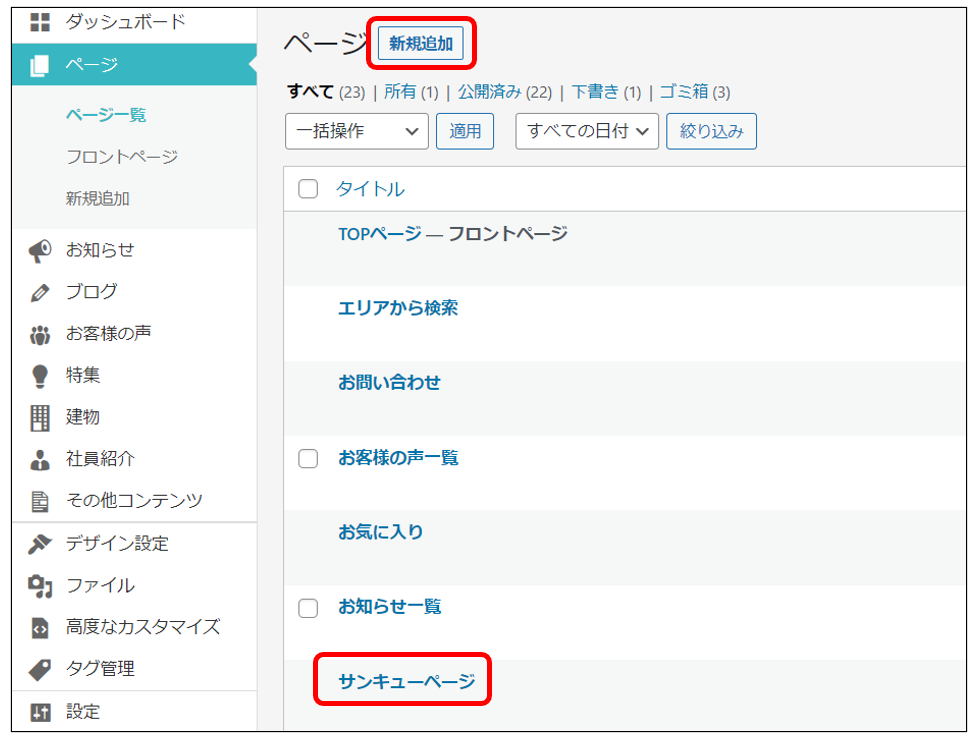Open the 一括操作 bulk actions dropdown
Image resolution: width=977 pixels, height=745 pixels.
pos(356,131)
